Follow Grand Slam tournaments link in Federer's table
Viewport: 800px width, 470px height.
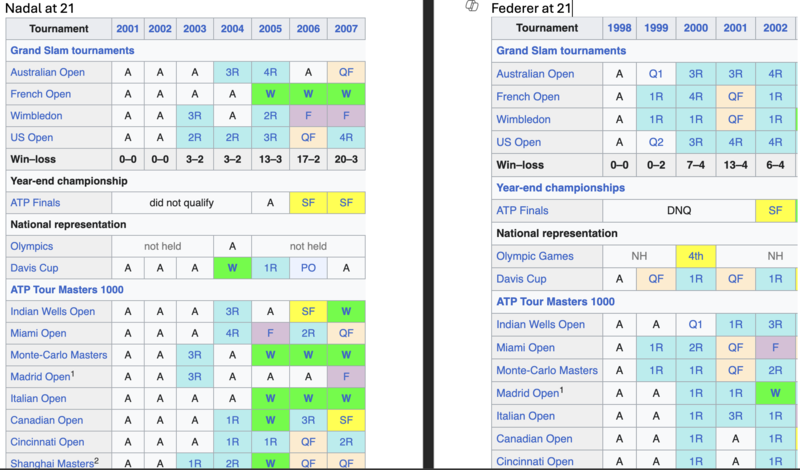[561, 51]
